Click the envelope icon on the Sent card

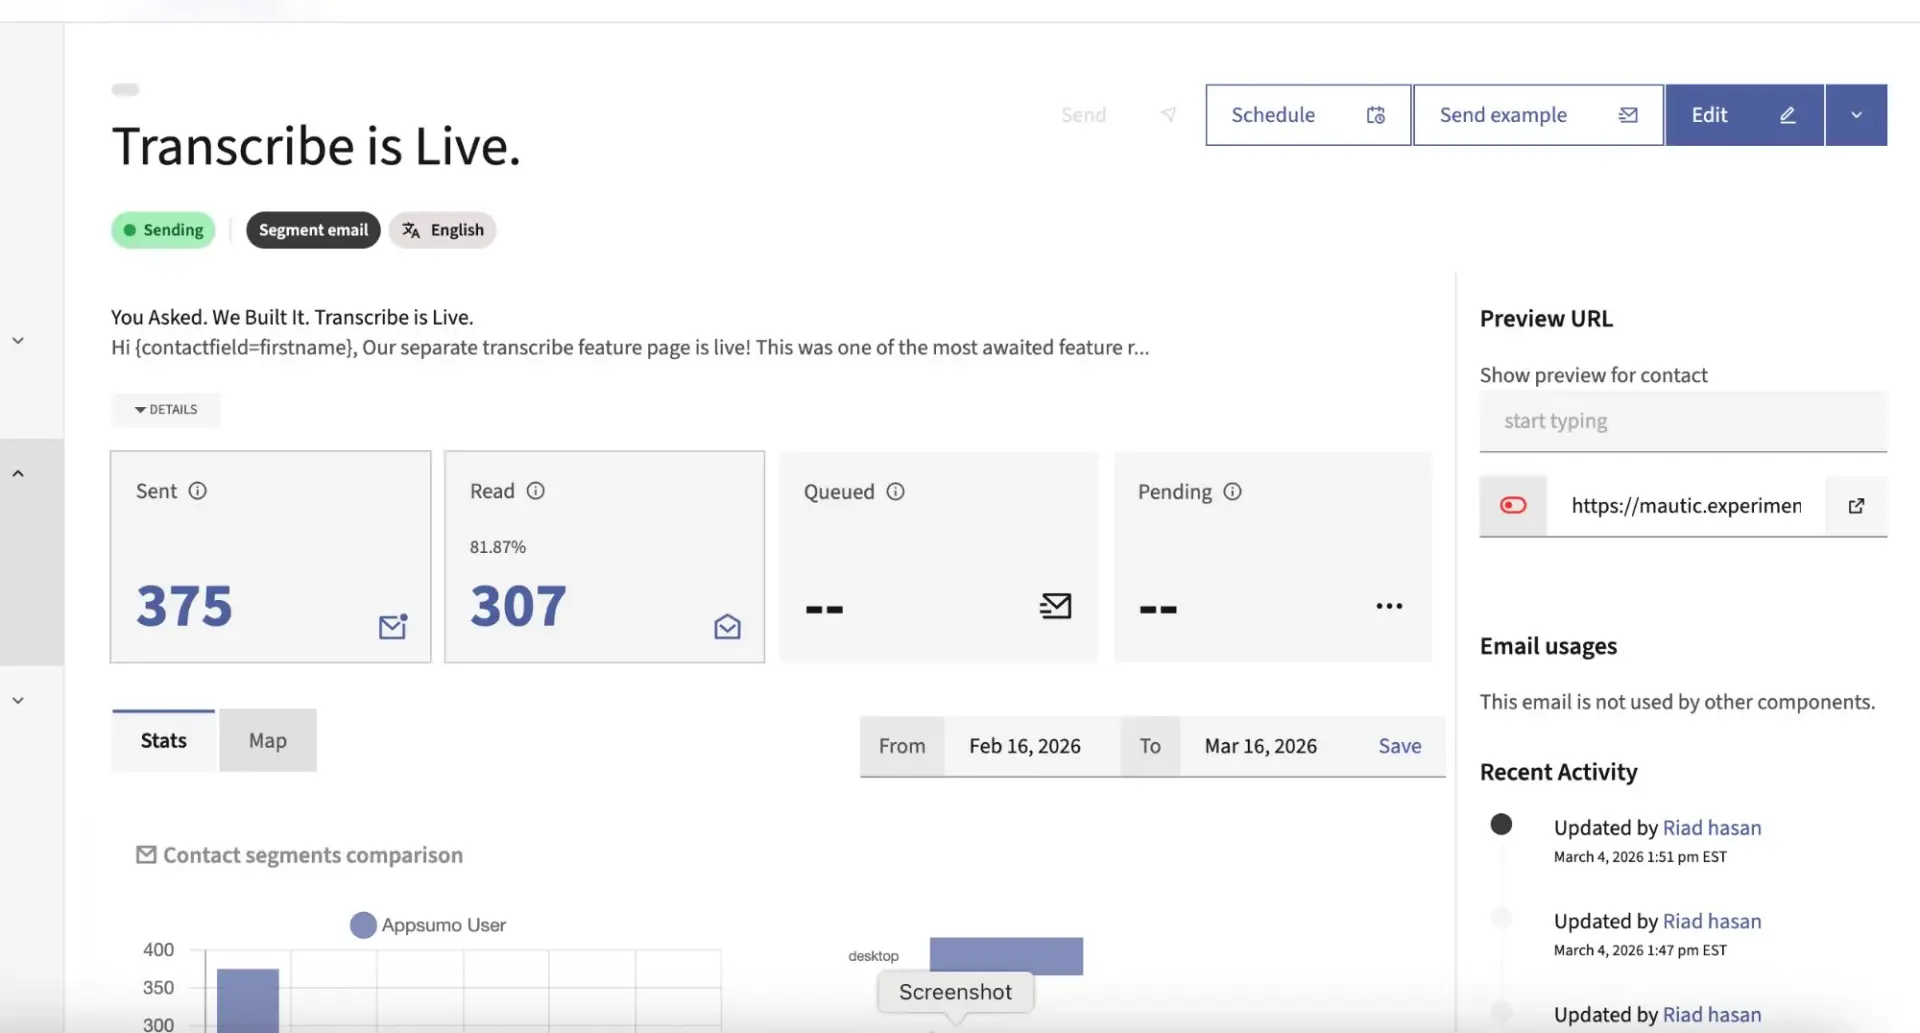[391, 626]
